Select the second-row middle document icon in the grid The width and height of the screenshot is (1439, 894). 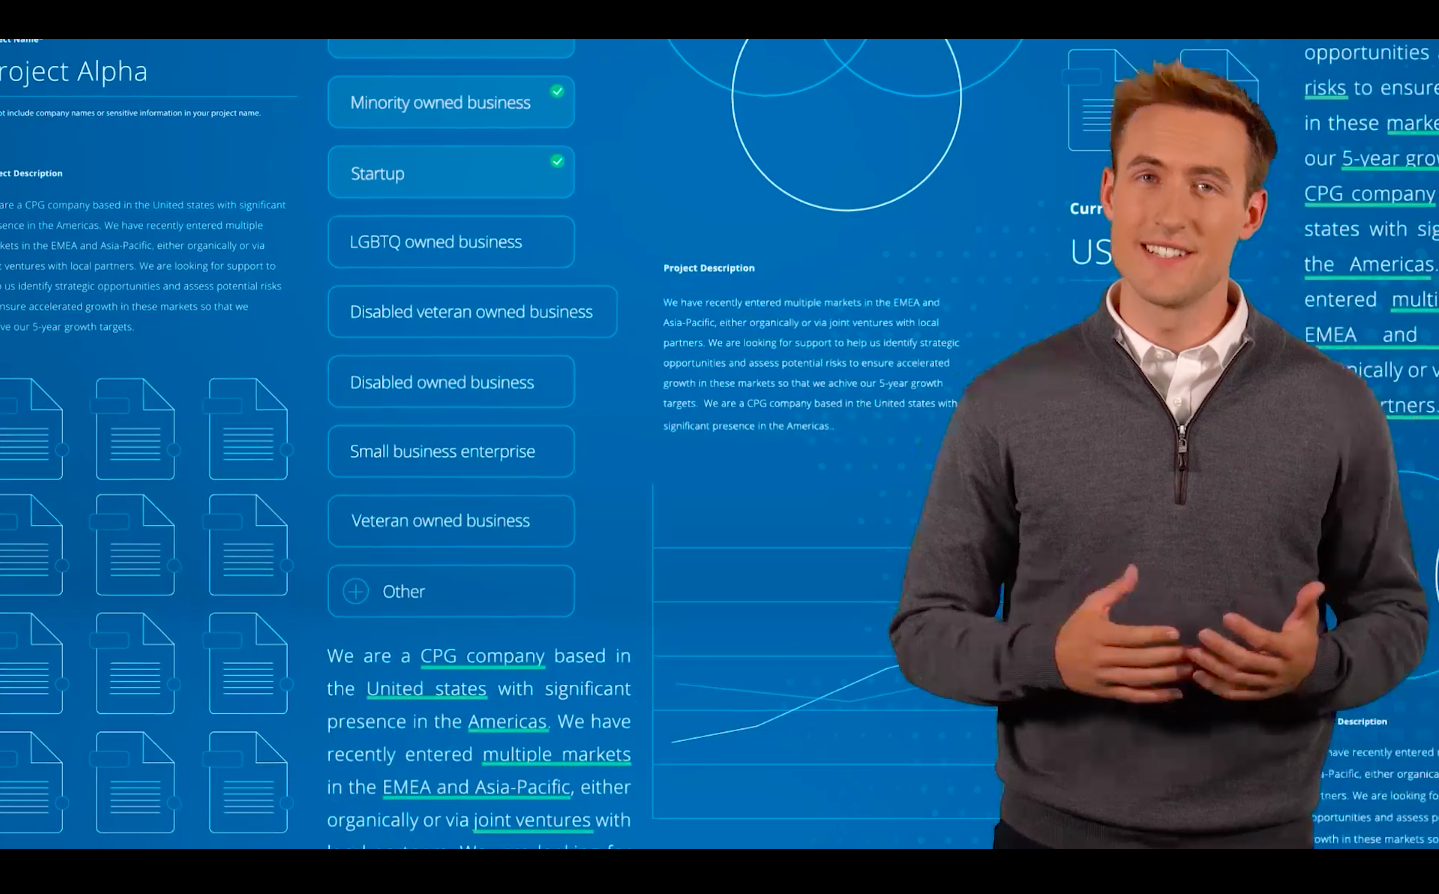[136, 546]
